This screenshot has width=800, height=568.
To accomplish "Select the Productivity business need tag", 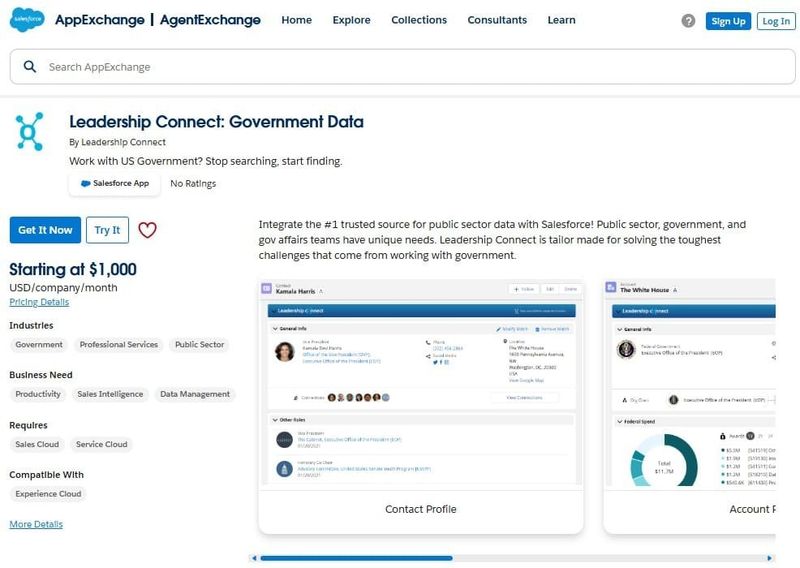I will coord(38,394).
